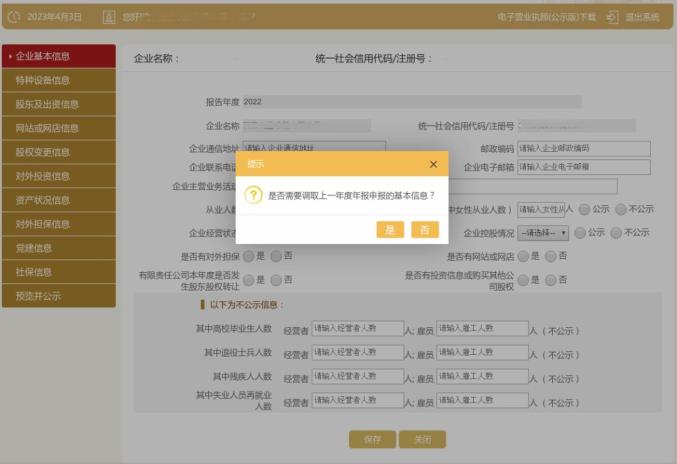This screenshot has height=464, width=677.
Task: Close the 提示 dialog with X
Action: pos(433,164)
